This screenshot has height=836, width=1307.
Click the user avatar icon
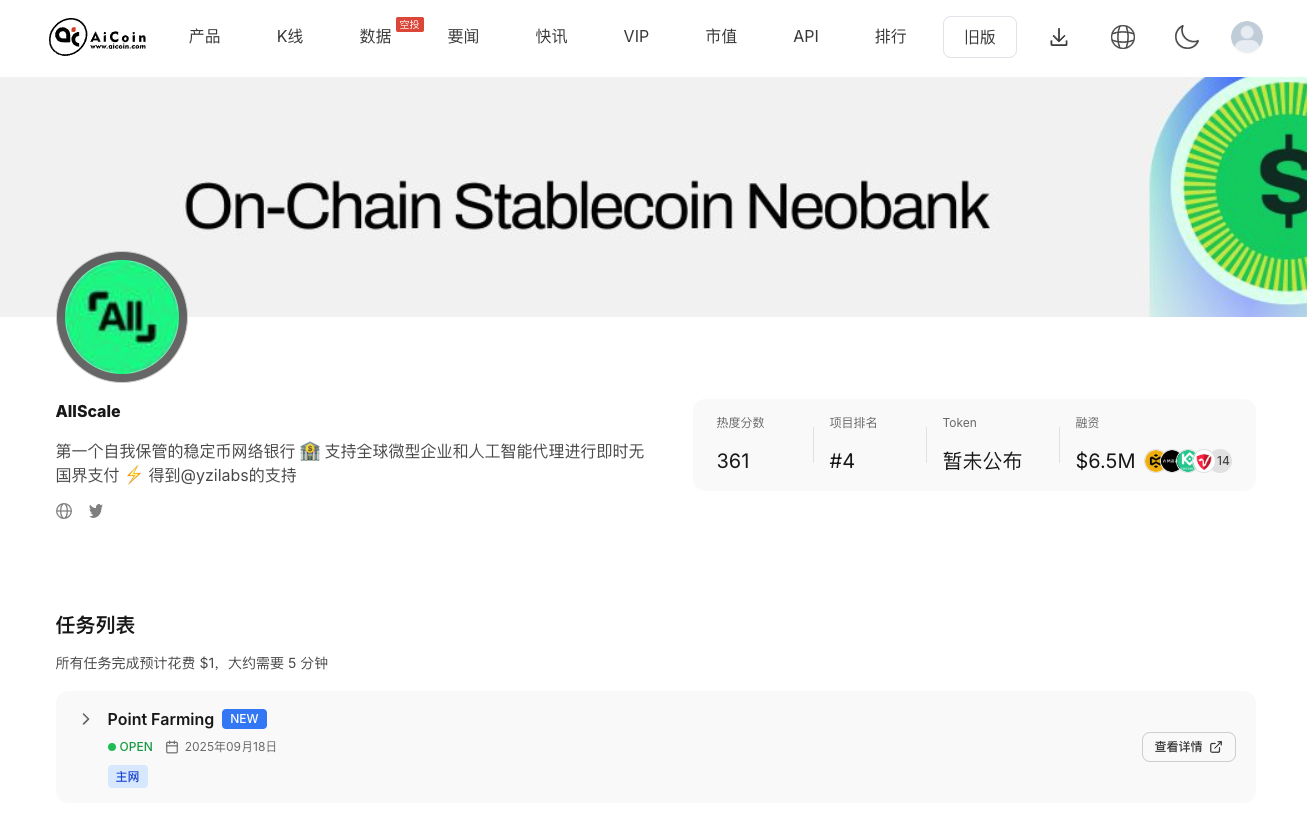click(x=1246, y=37)
